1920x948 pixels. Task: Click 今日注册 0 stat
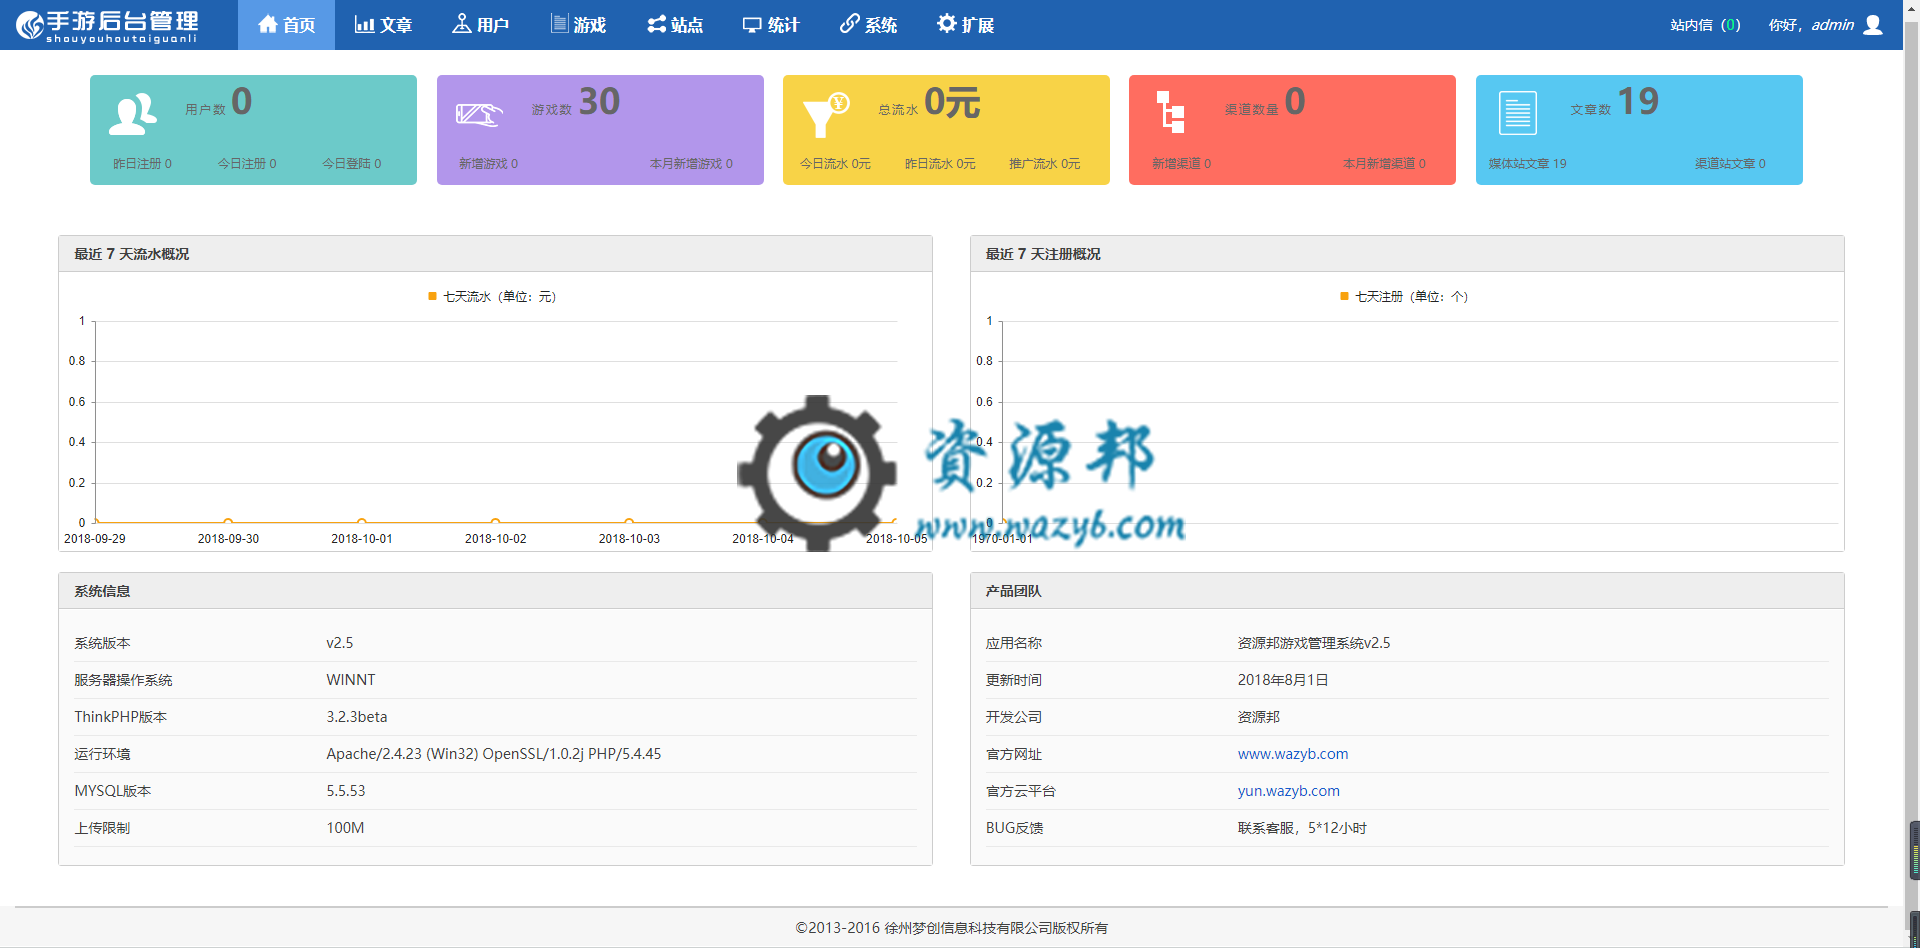tap(247, 163)
